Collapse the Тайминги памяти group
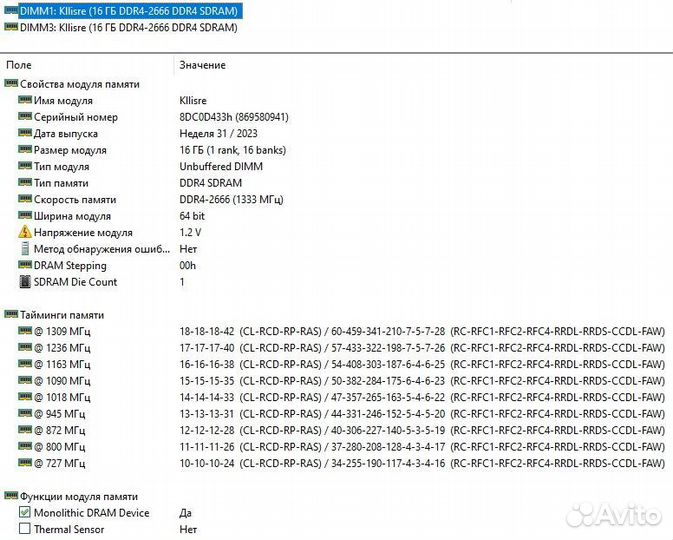Screen dimensions: 673x540 pyautogui.click(x=11, y=315)
